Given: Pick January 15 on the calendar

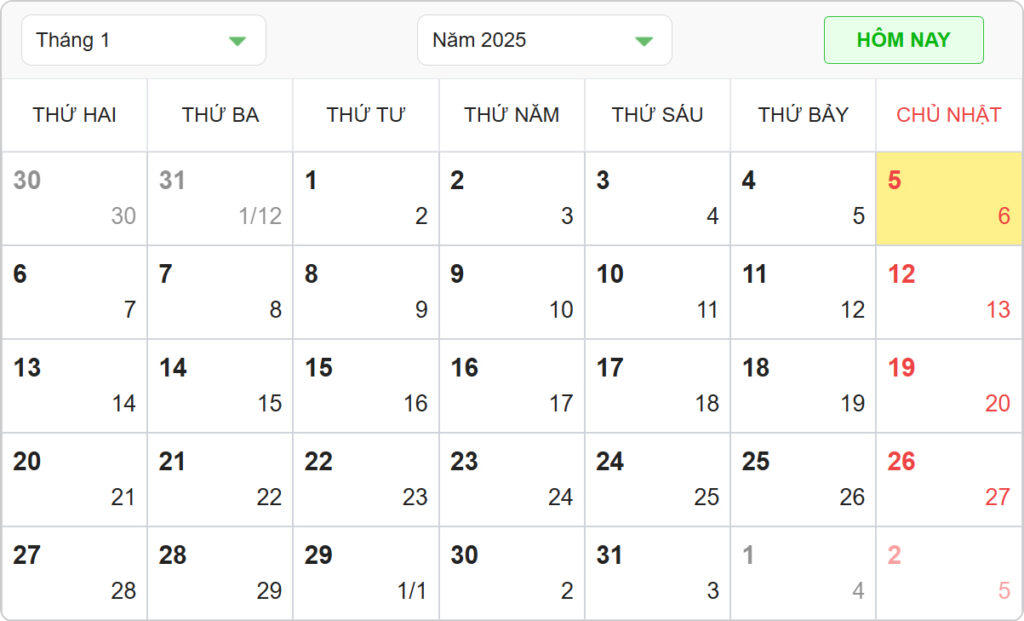Looking at the screenshot, I should coord(366,386).
